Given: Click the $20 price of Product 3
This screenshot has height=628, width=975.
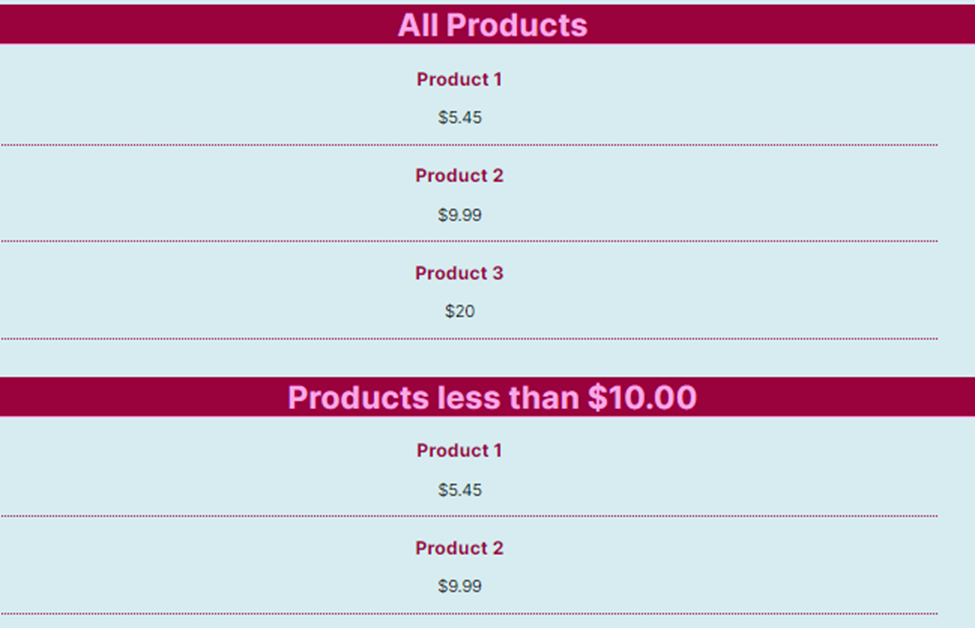Looking at the screenshot, I should 459,311.
